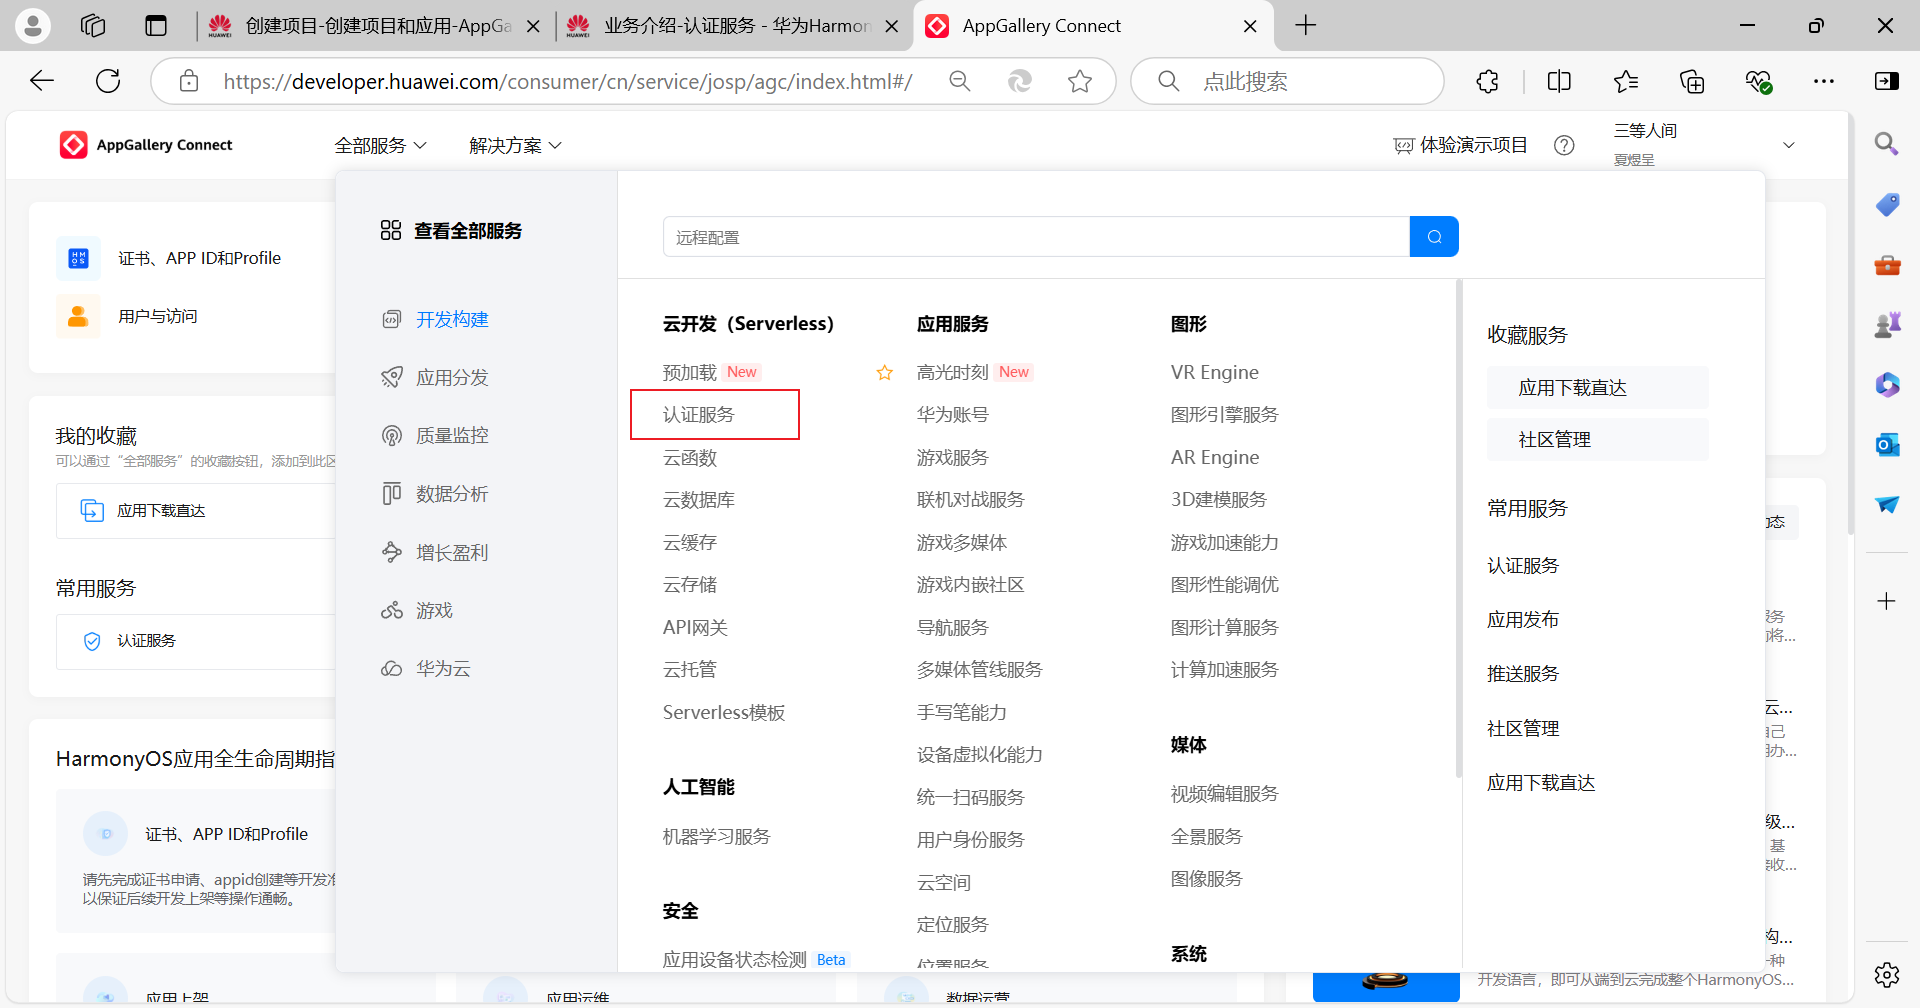
Task: Open the AR Engine service link
Action: [1215, 458]
